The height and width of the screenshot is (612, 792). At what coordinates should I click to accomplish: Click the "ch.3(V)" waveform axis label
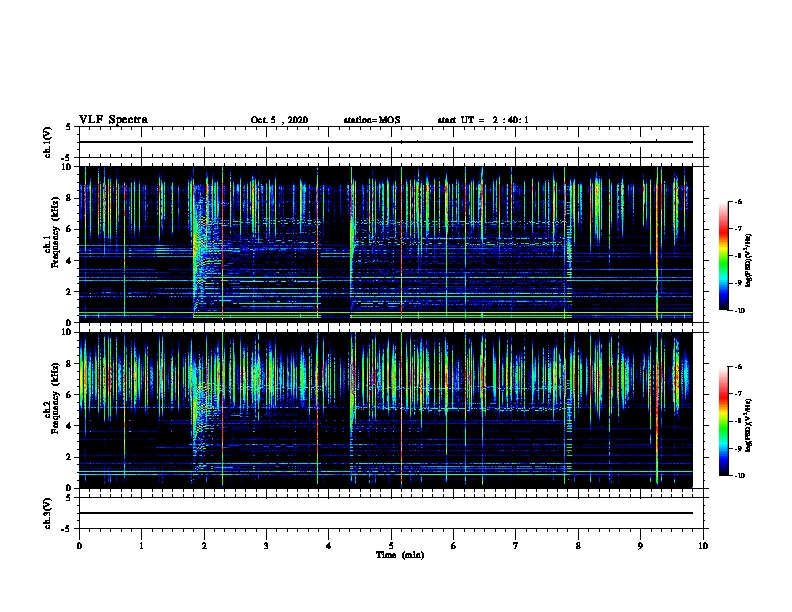click(x=47, y=514)
